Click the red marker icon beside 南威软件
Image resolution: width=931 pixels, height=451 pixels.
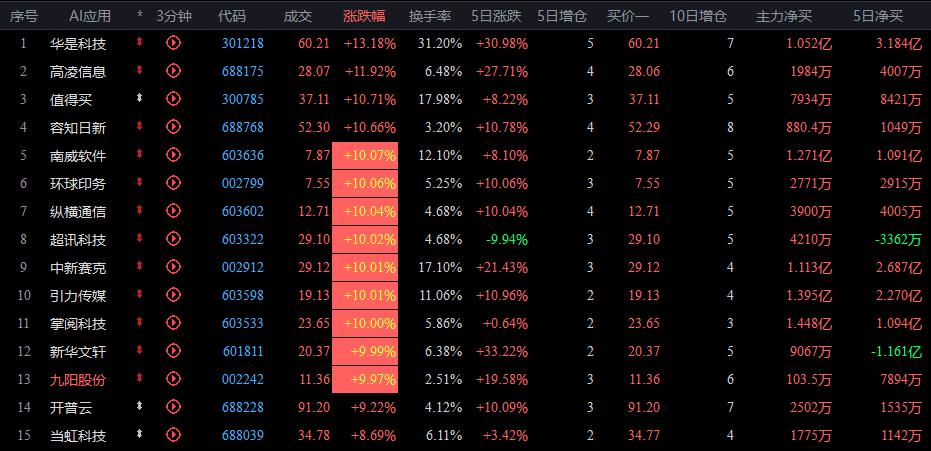coord(140,154)
